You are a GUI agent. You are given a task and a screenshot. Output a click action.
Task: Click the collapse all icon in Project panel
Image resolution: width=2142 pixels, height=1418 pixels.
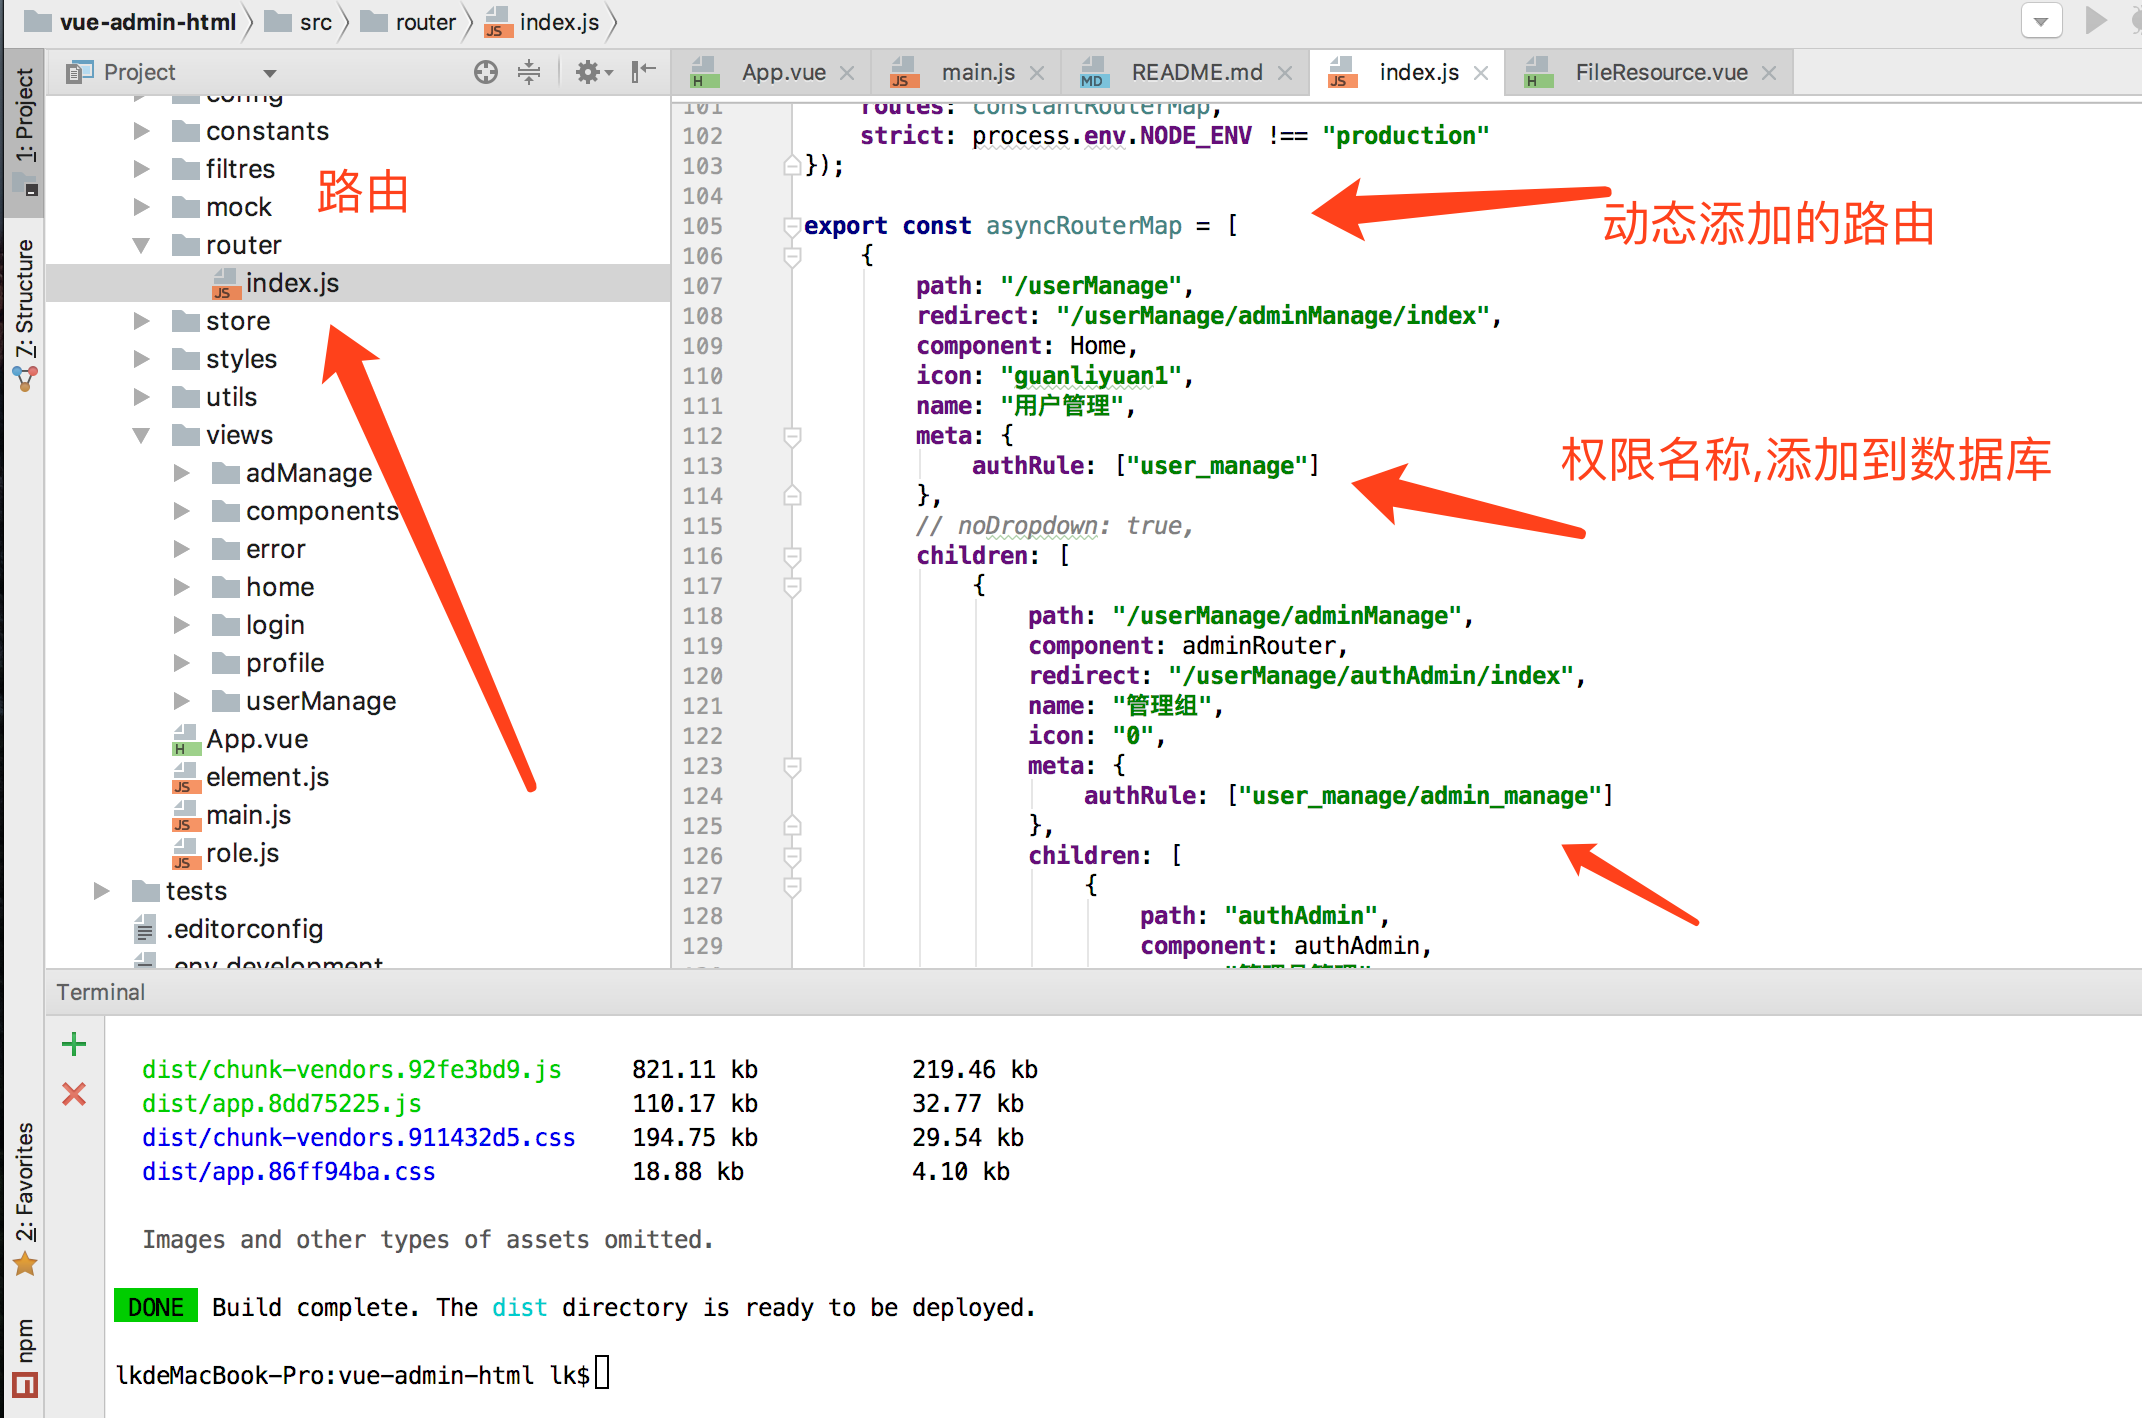pyautogui.click(x=529, y=72)
